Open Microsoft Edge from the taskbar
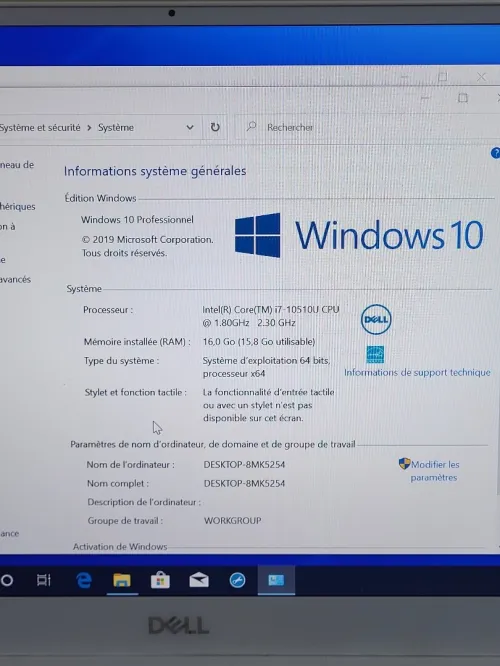The width and height of the screenshot is (500, 666). [84, 580]
